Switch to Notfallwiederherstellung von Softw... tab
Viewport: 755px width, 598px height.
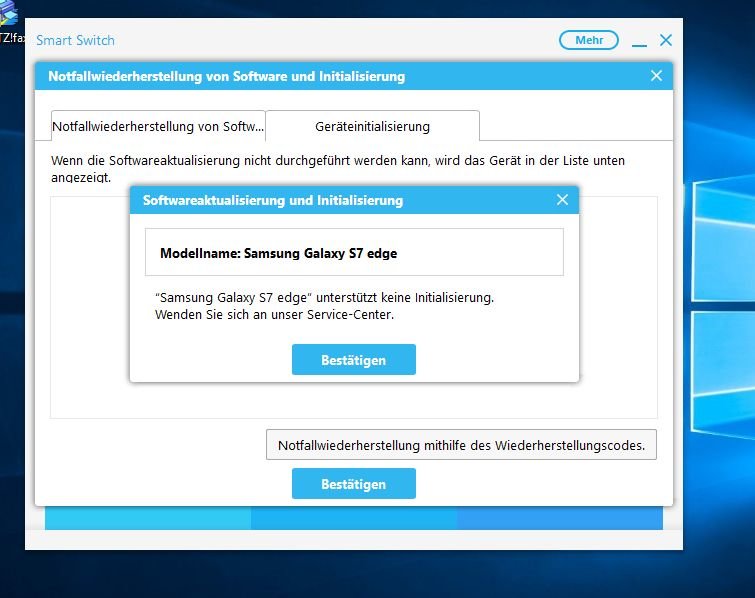pyautogui.click(x=158, y=126)
